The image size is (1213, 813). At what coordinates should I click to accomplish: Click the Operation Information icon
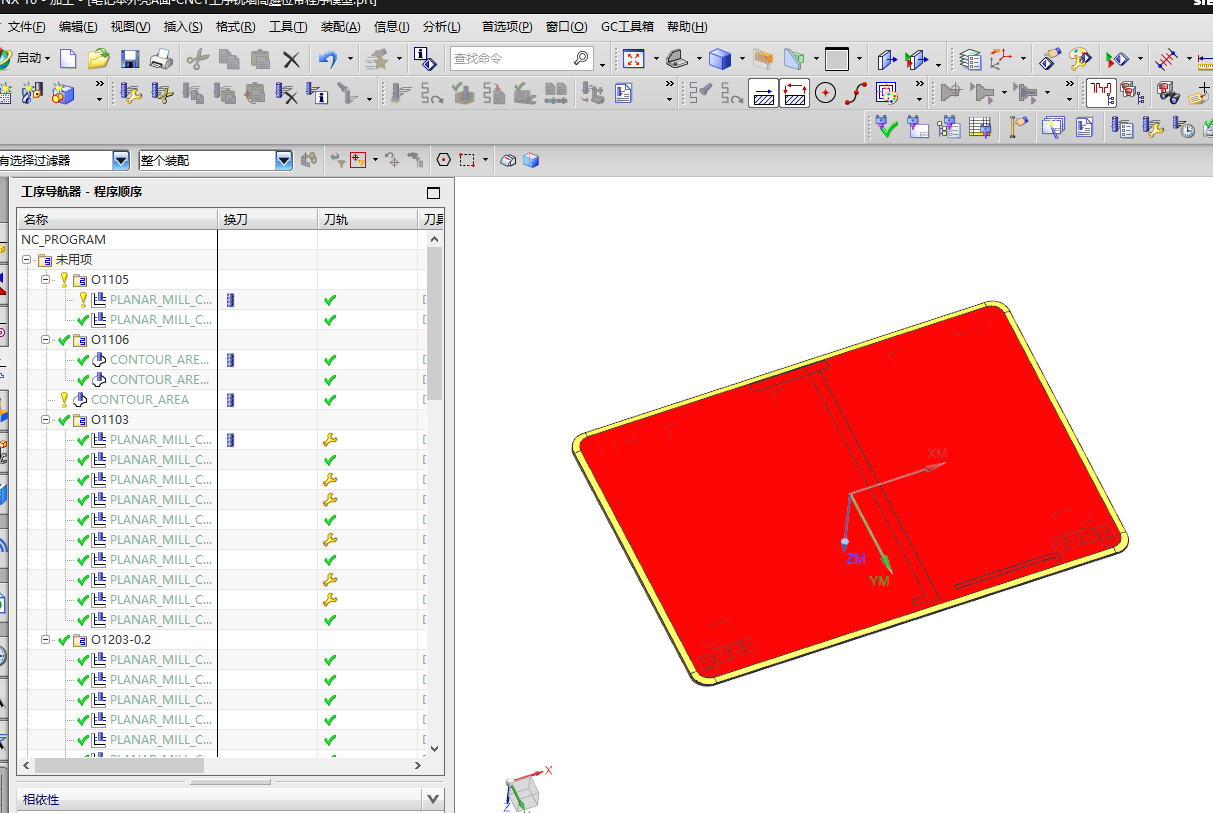318,94
